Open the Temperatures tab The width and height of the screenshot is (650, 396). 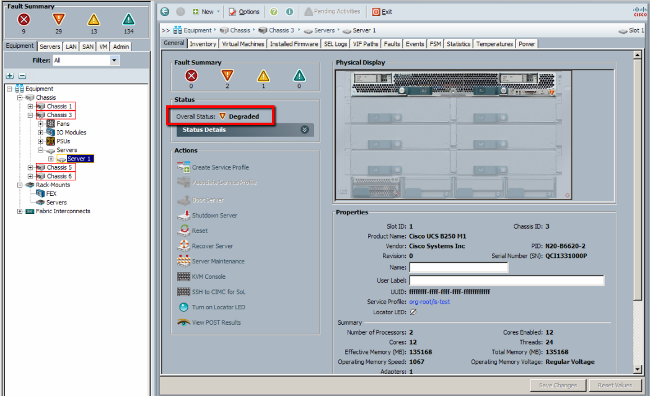pos(494,44)
